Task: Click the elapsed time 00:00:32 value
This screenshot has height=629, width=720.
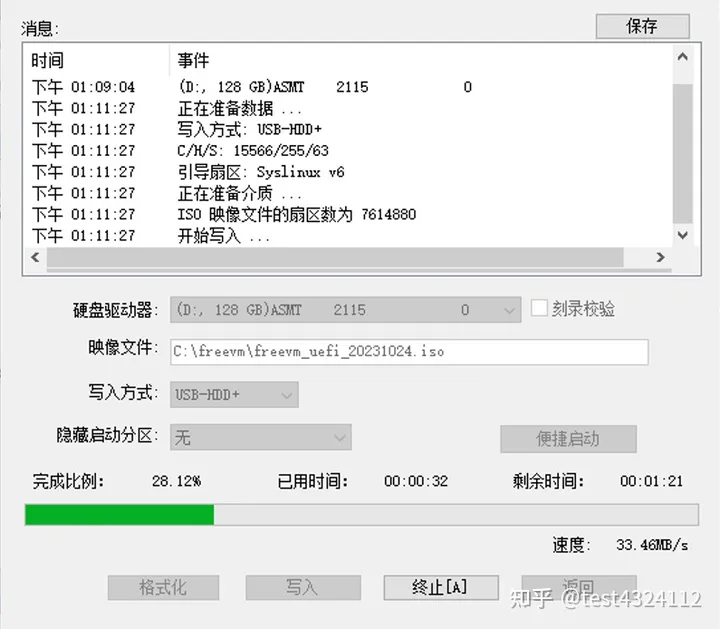Action: [x=416, y=481]
